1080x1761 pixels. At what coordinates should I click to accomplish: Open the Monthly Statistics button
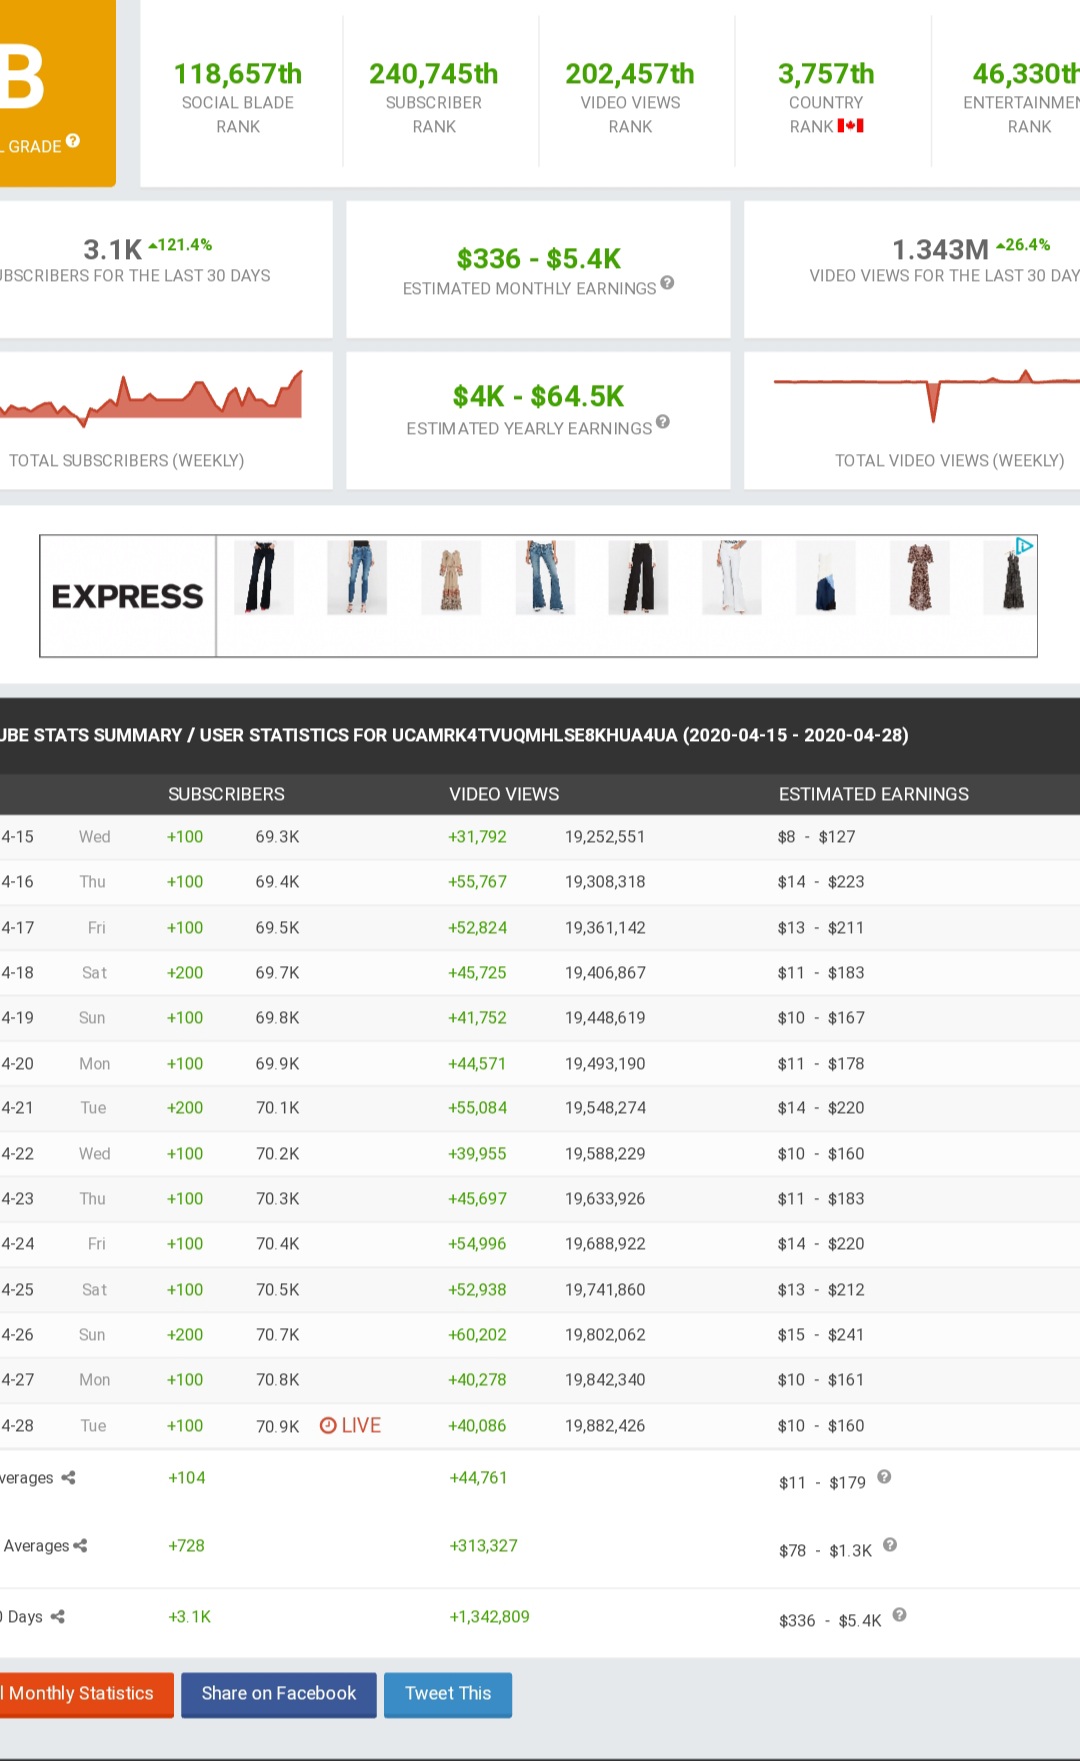coord(86,1694)
